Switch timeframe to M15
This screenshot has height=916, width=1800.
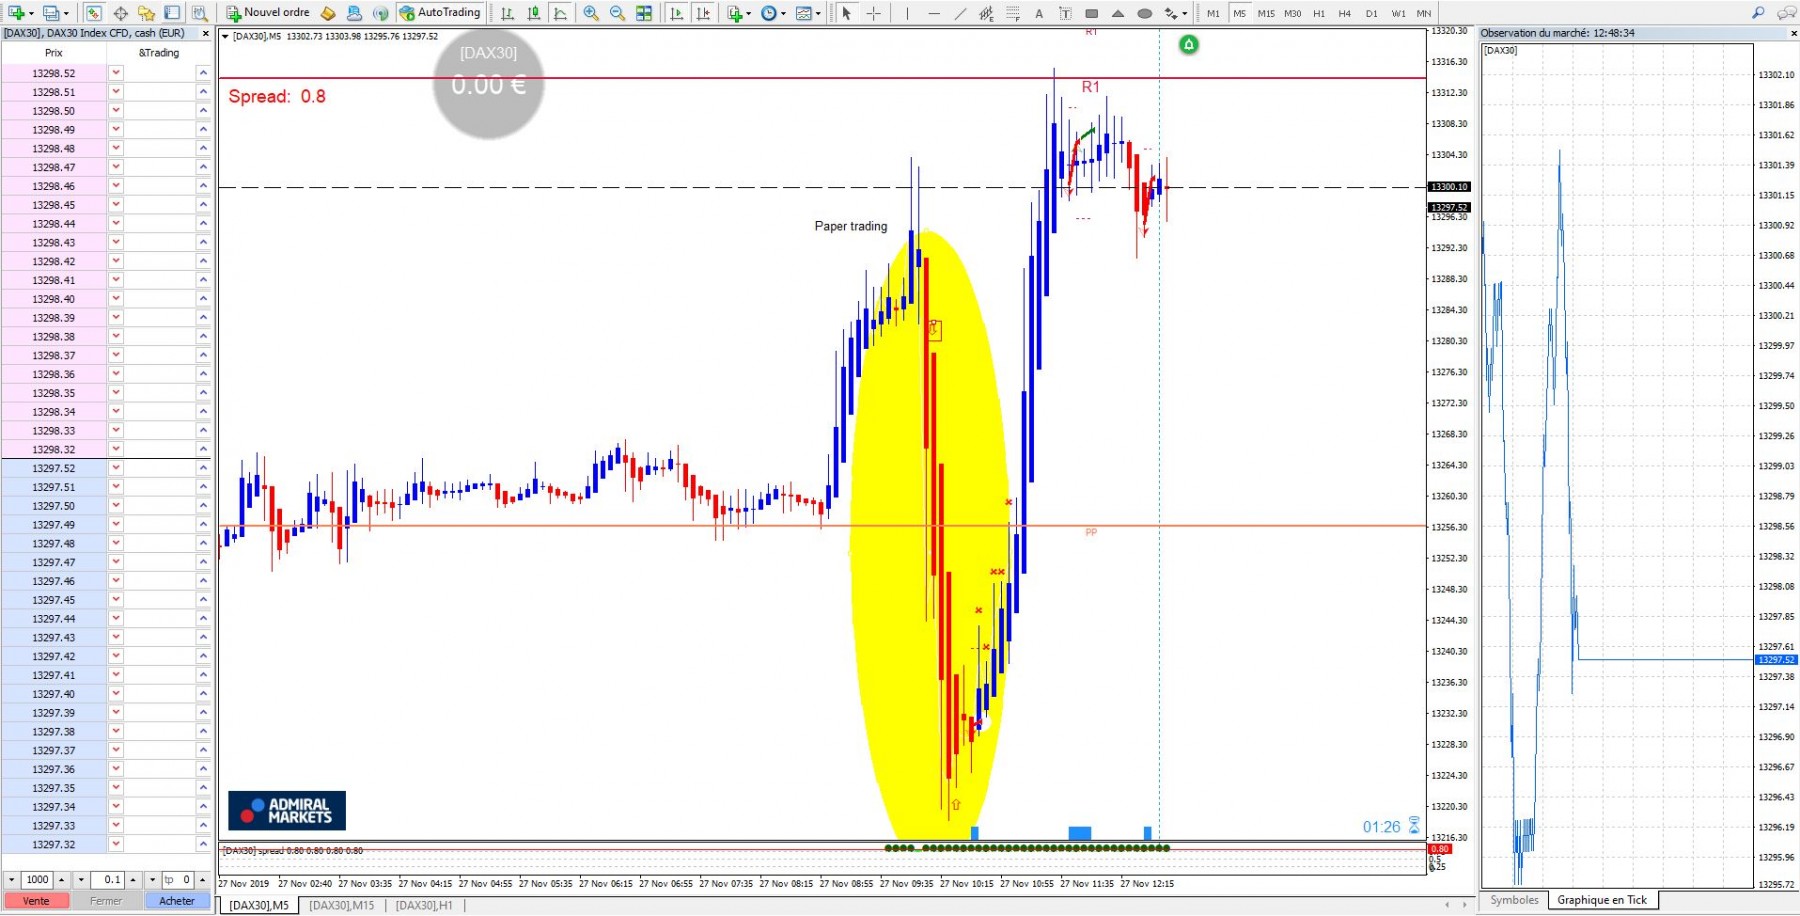tap(1266, 13)
